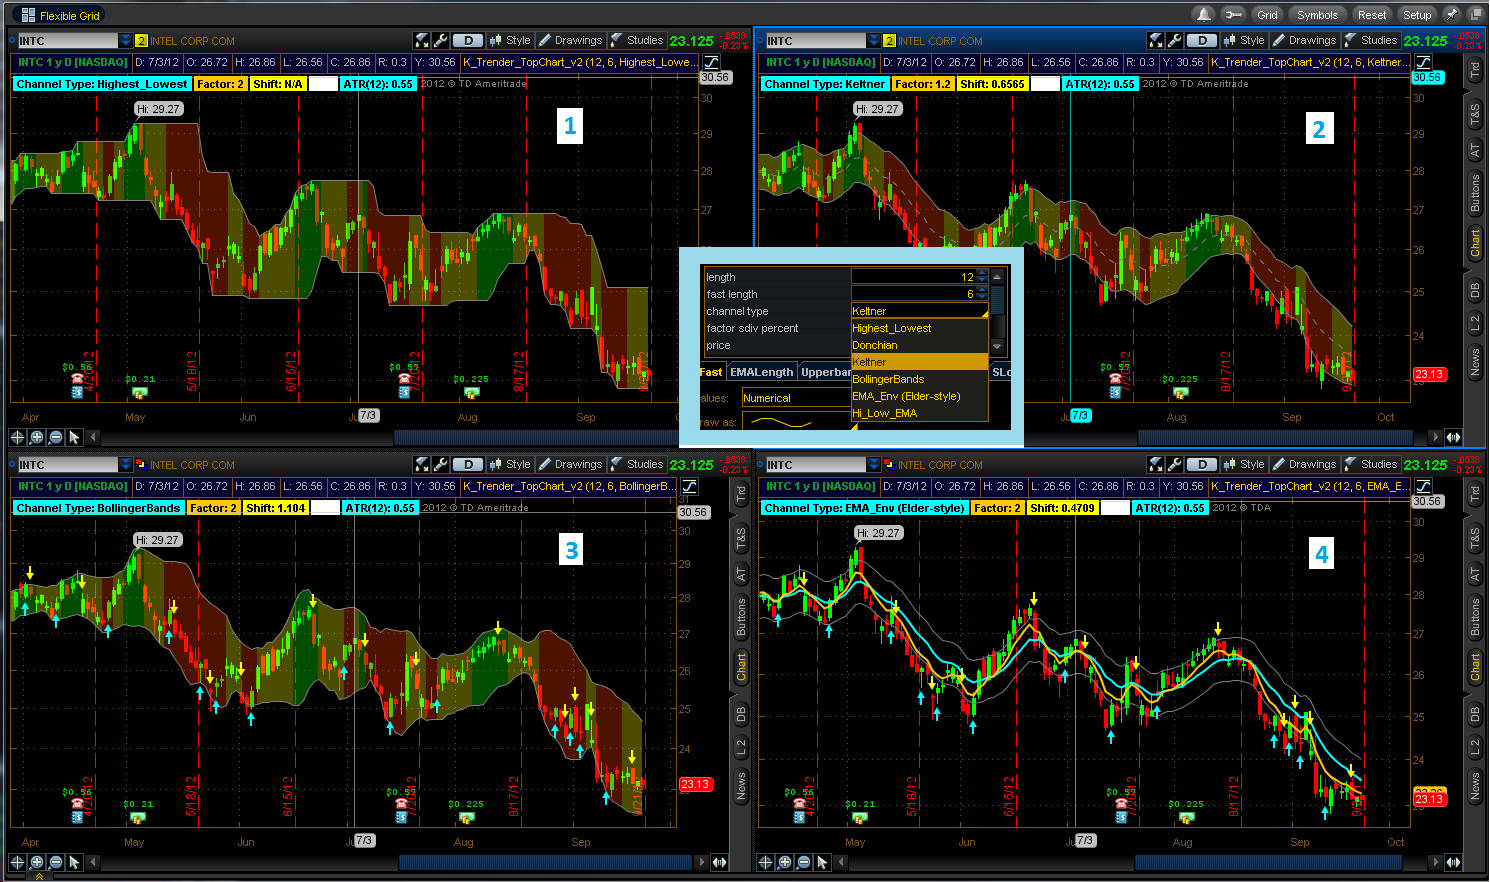Click the curve study icon on the EMA_Env chart
1490x882 pixels.
coord(1423,486)
